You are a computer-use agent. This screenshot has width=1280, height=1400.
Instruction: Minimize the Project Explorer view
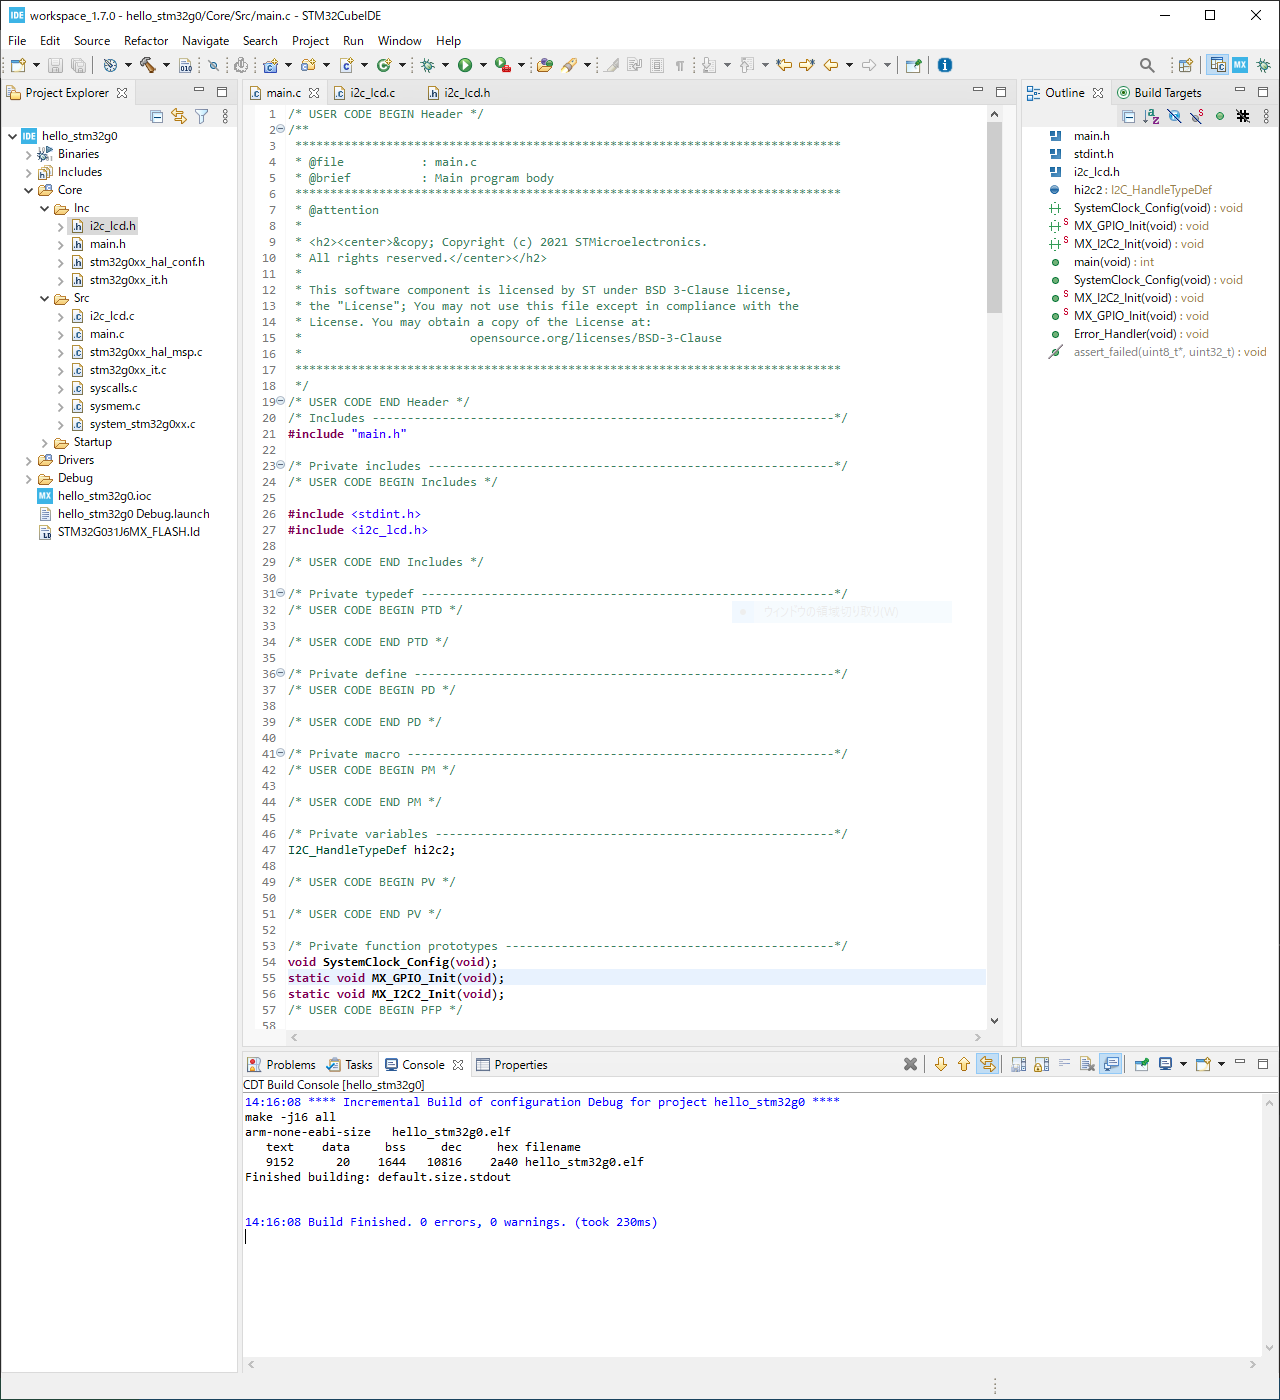(199, 92)
